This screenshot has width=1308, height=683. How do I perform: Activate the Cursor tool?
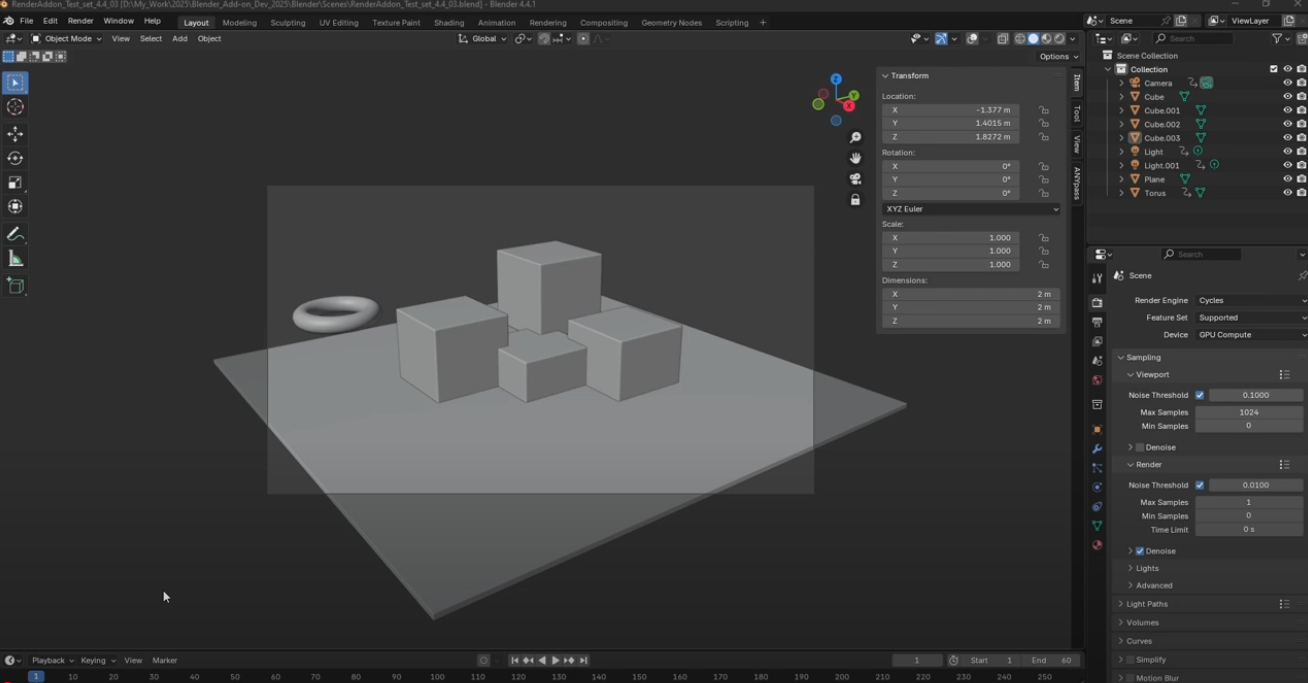pyautogui.click(x=15, y=107)
